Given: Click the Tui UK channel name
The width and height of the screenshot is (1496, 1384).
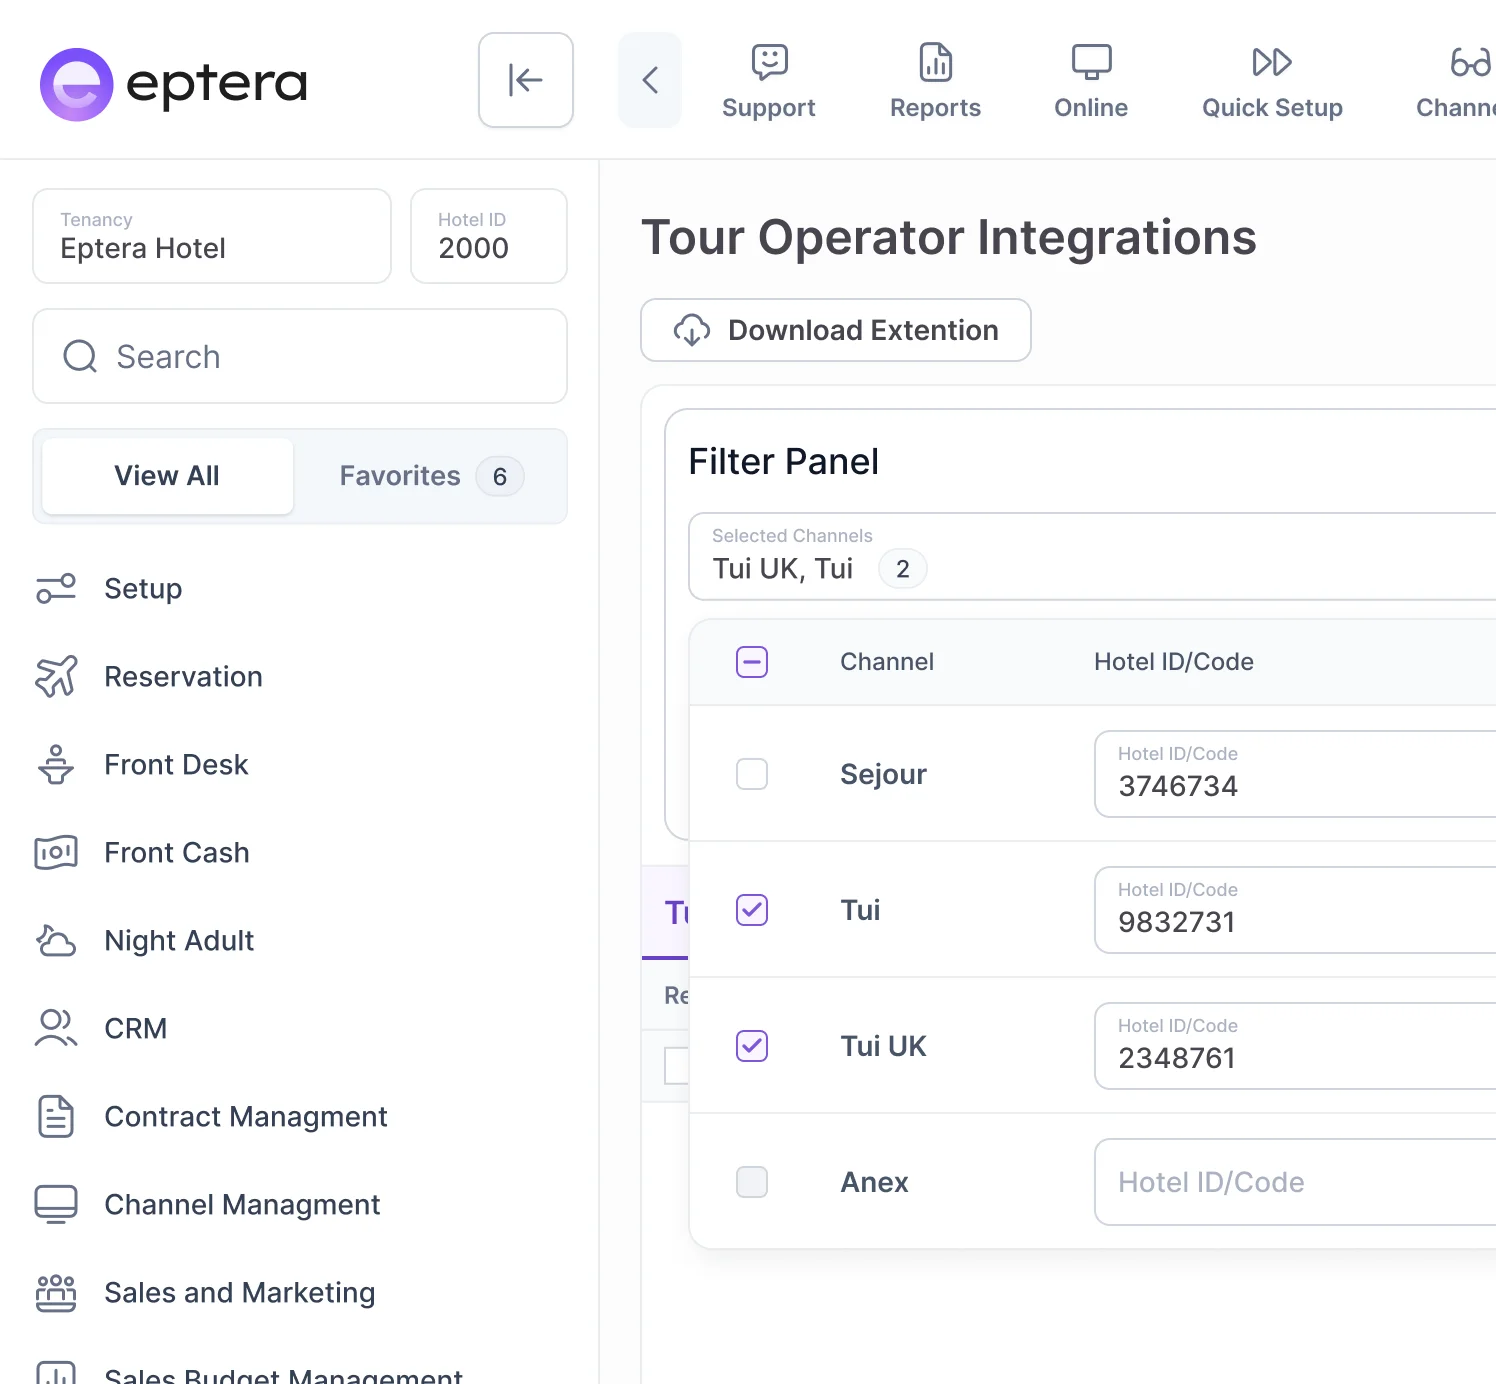Looking at the screenshot, I should 883,1046.
